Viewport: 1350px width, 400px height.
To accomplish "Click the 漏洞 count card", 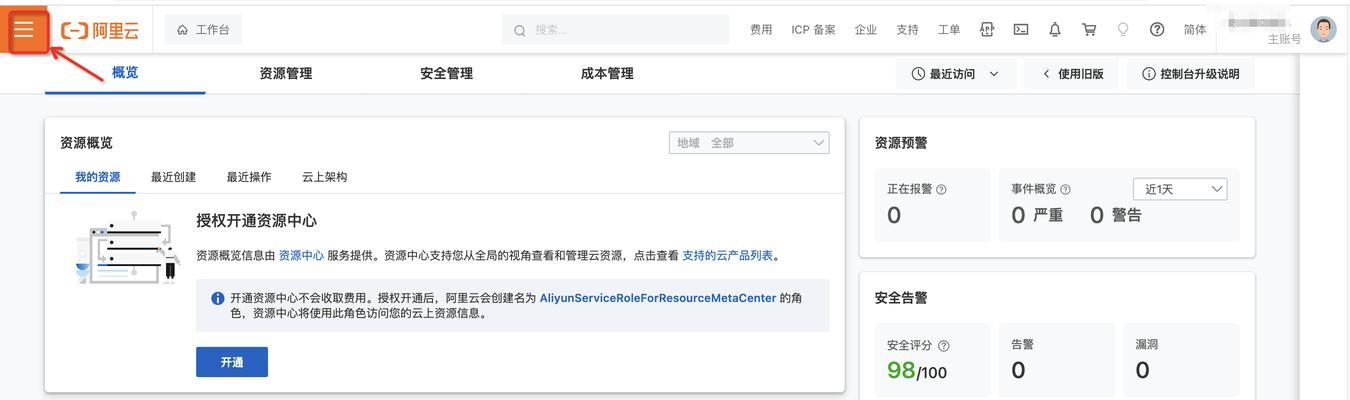I will (1181, 358).
